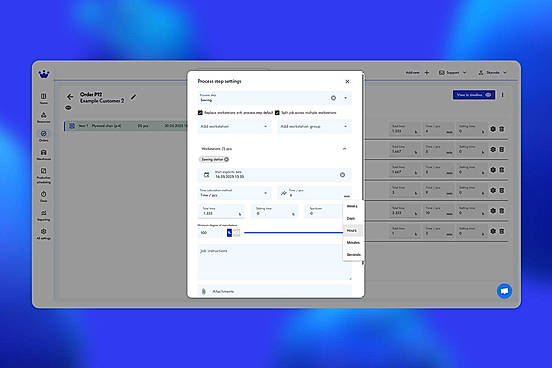552x368 pixels.
Task: Click the plus icon next to Add new
Action: (x=427, y=73)
